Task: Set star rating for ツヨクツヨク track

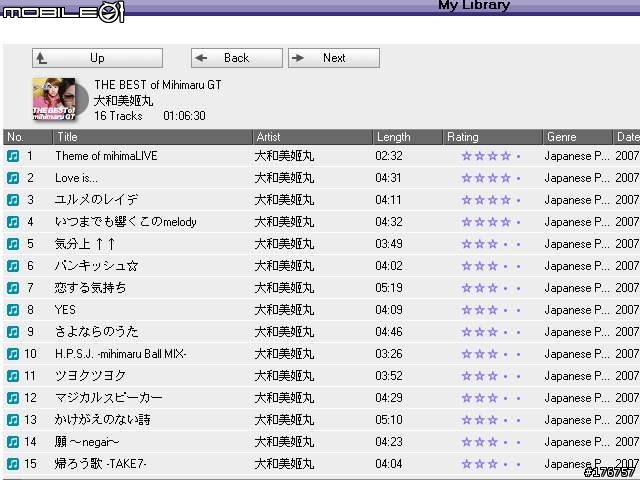Action: (x=491, y=376)
